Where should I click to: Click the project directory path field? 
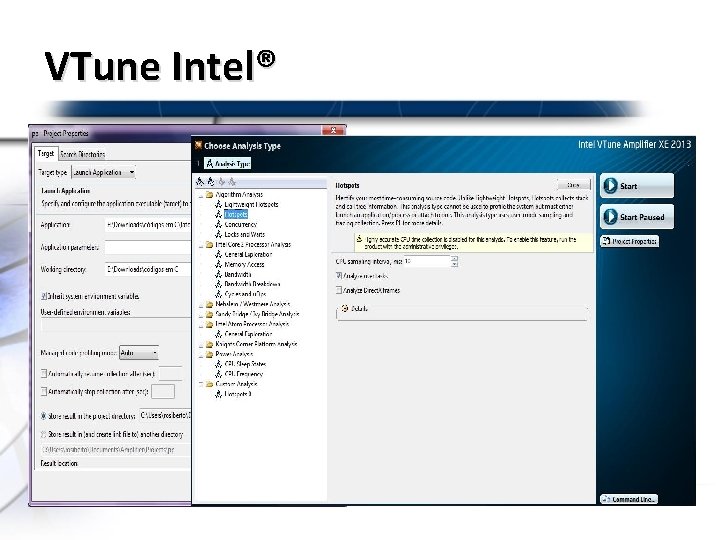(165, 416)
